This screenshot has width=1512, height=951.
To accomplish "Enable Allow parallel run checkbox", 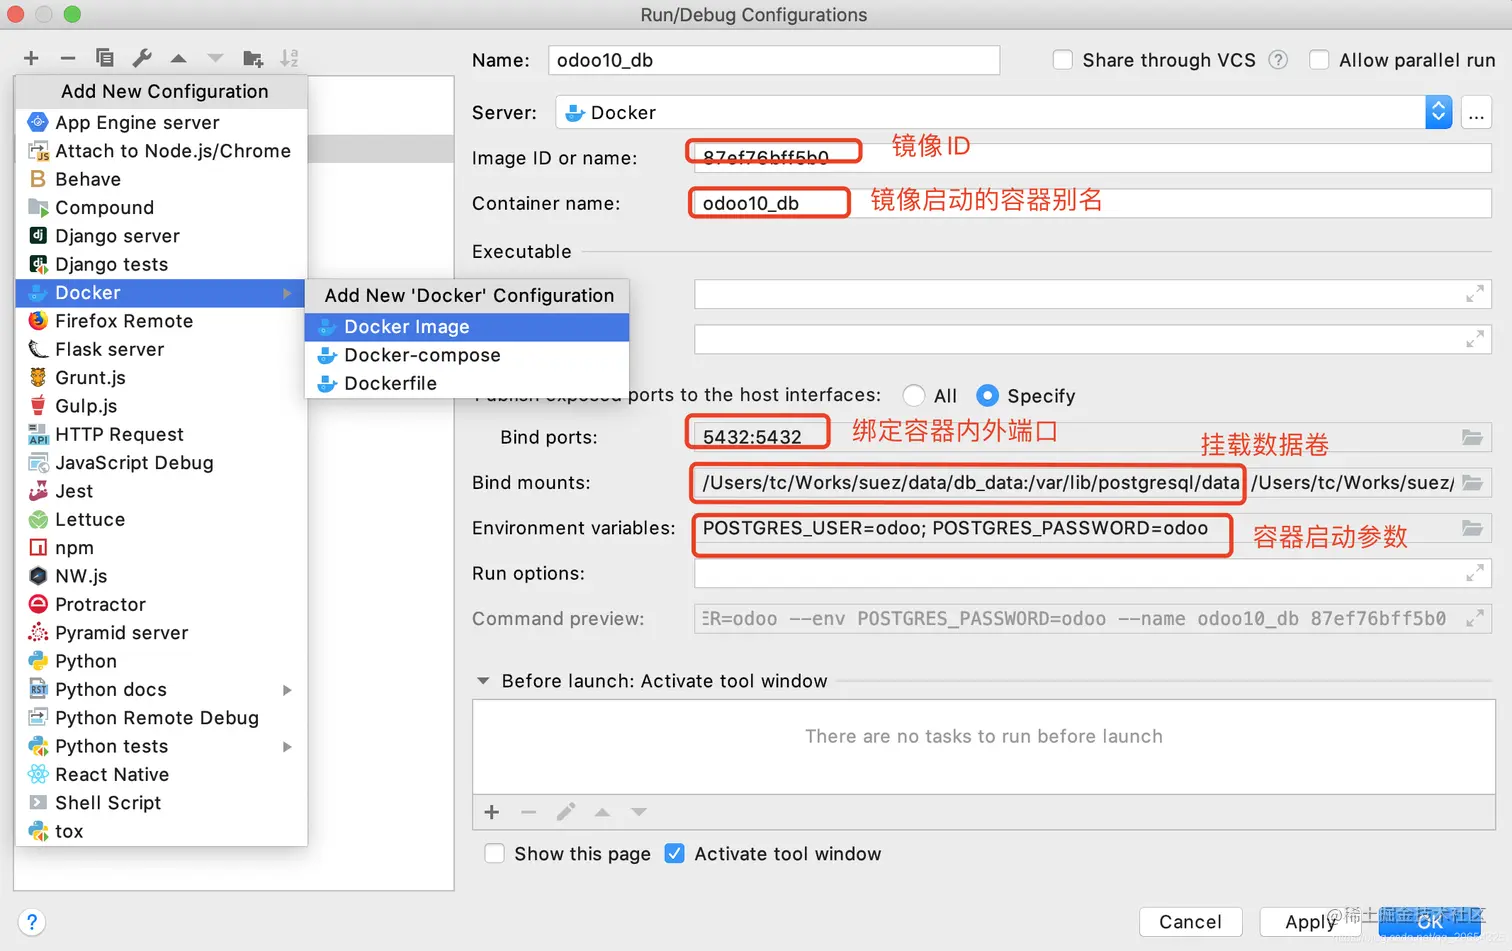I will pos(1319,60).
